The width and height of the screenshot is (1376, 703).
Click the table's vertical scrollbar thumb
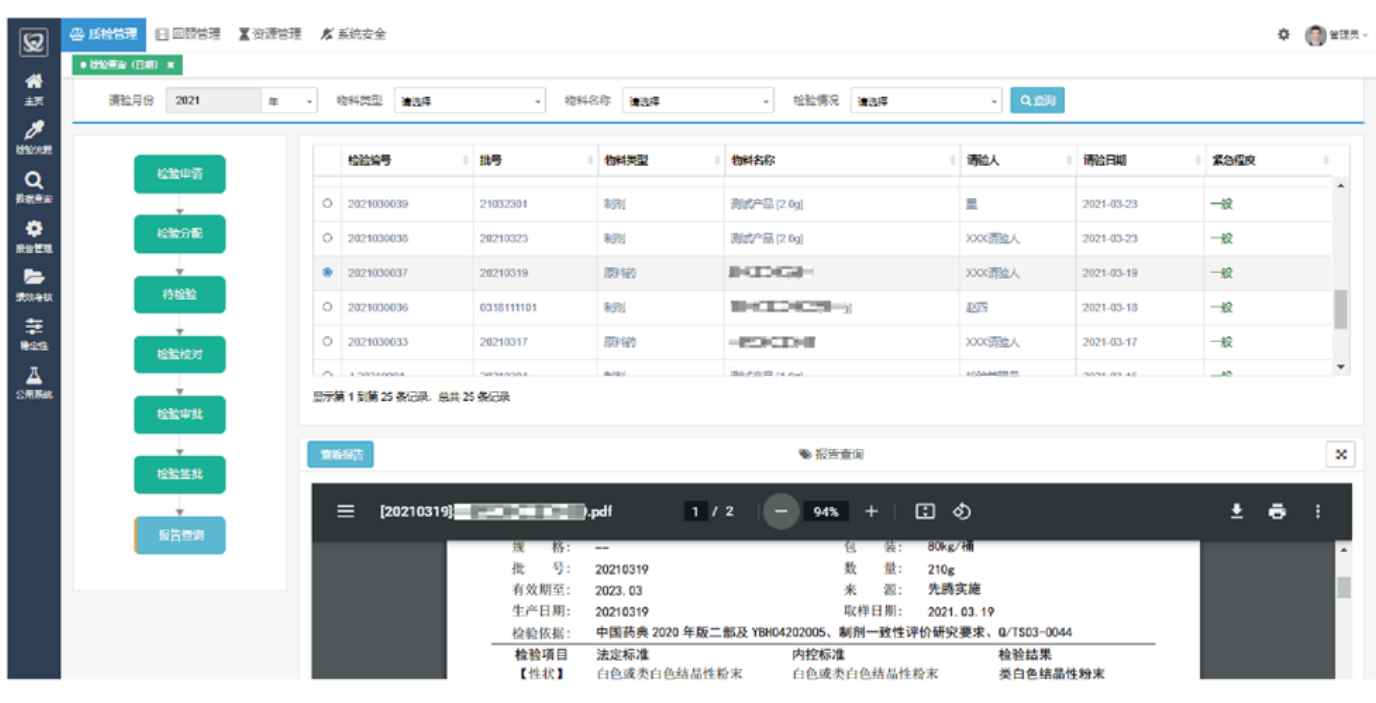coord(1341,309)
